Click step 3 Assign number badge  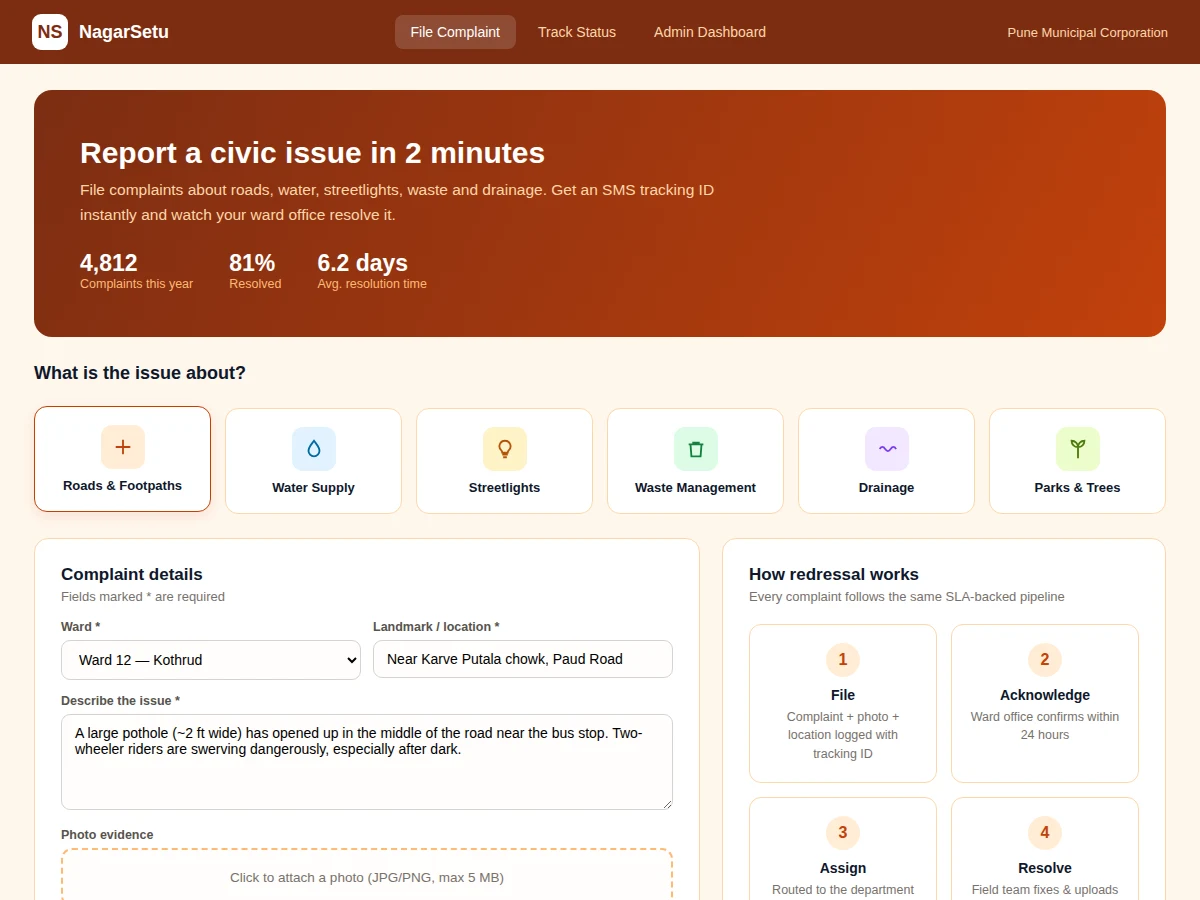pos(843,832)
